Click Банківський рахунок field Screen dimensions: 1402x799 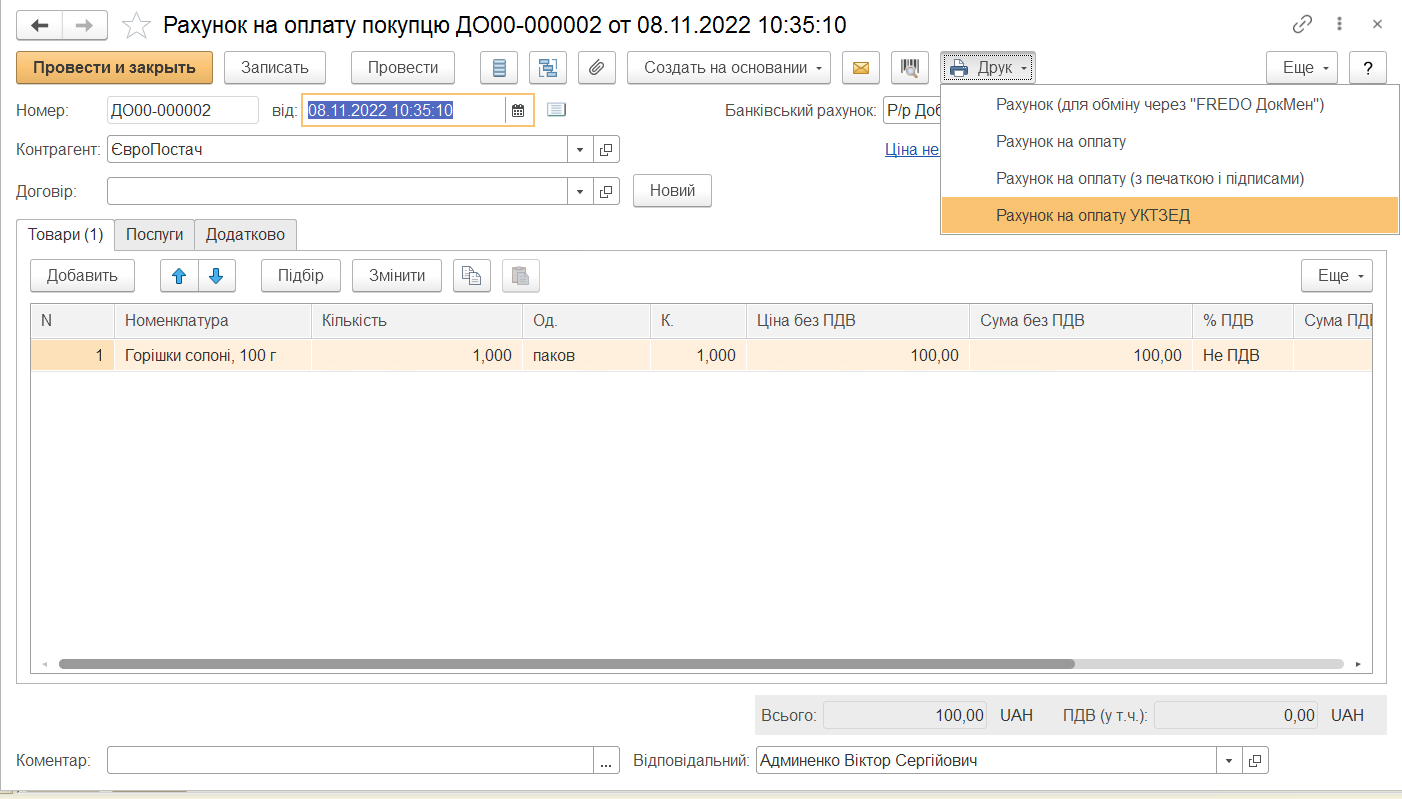911,110
